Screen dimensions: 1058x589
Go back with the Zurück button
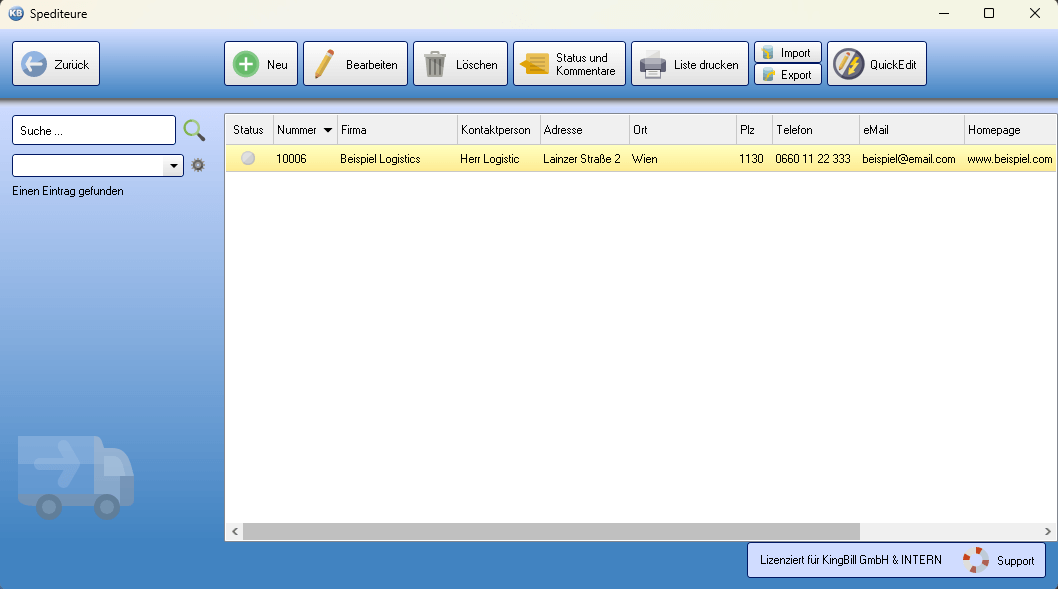(56, 64)
